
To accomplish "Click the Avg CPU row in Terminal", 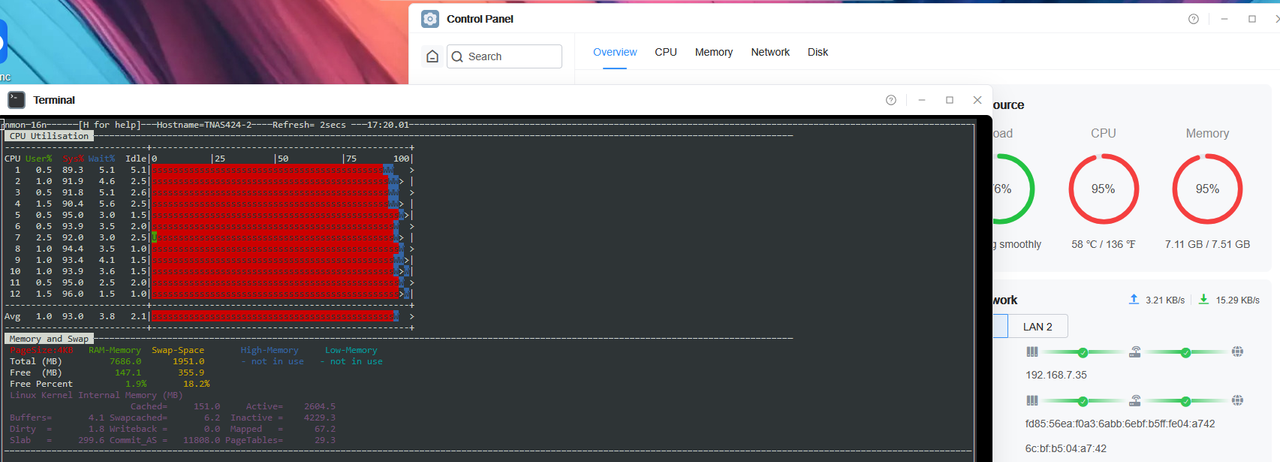I will point(208,316).
